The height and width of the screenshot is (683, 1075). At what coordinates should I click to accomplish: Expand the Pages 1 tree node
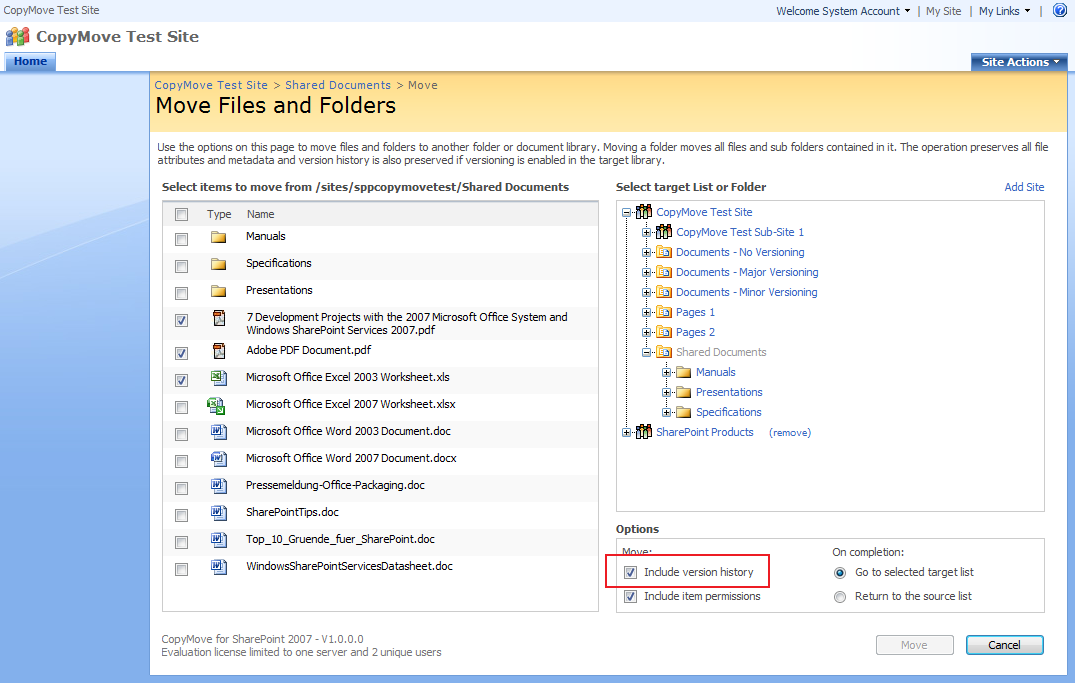[646, 313]
